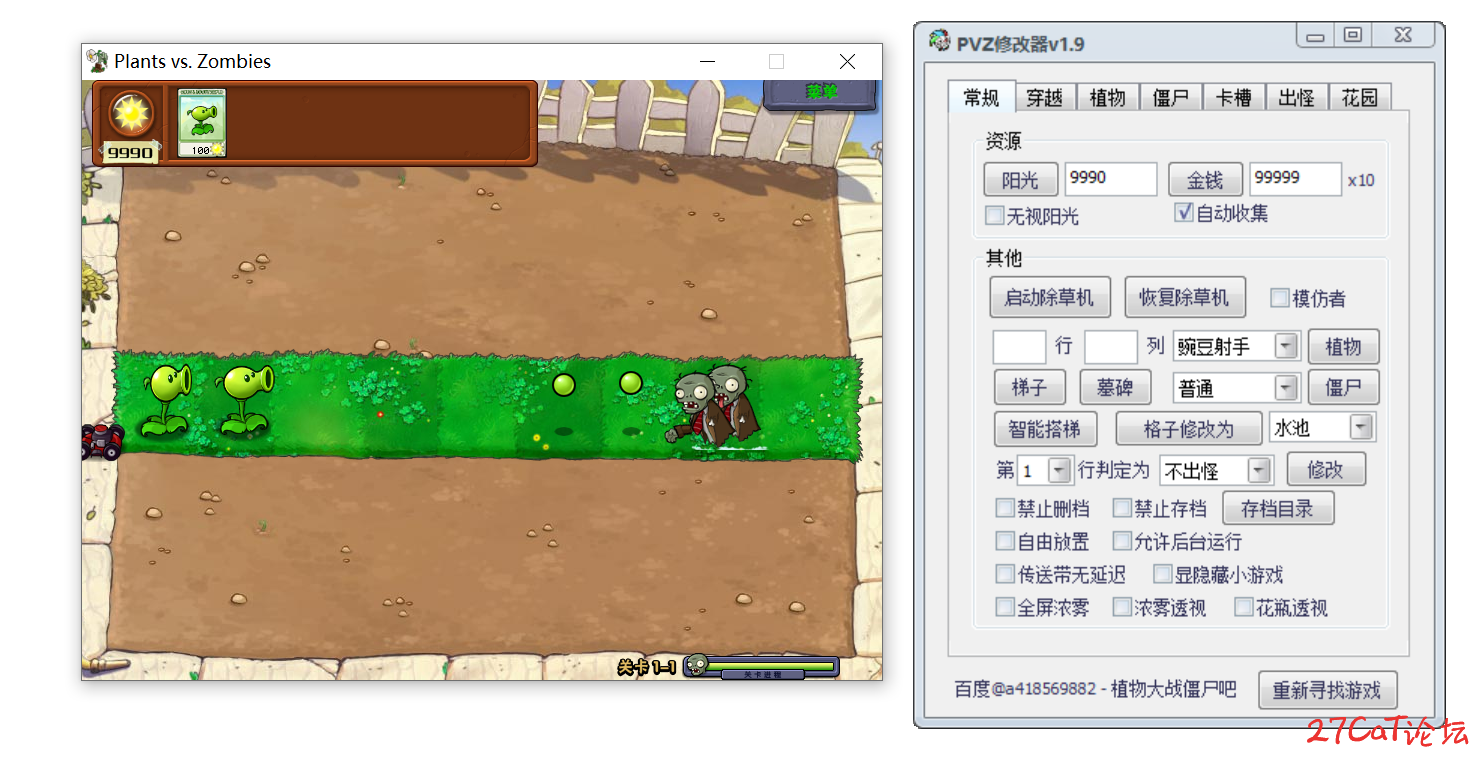This screenshot has height=772, width=1484.
Task: Click the leftmost peashooter plant on lawn
Action: pos(167,400)
